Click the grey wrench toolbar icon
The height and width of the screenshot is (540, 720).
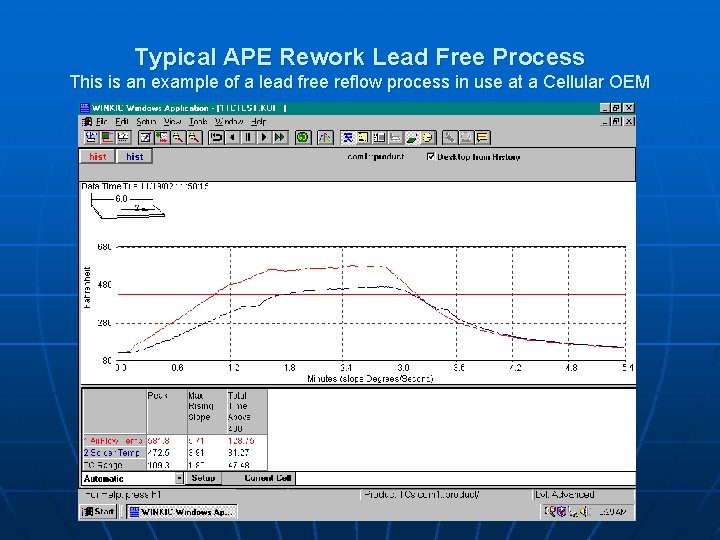[x=450, y=137]
